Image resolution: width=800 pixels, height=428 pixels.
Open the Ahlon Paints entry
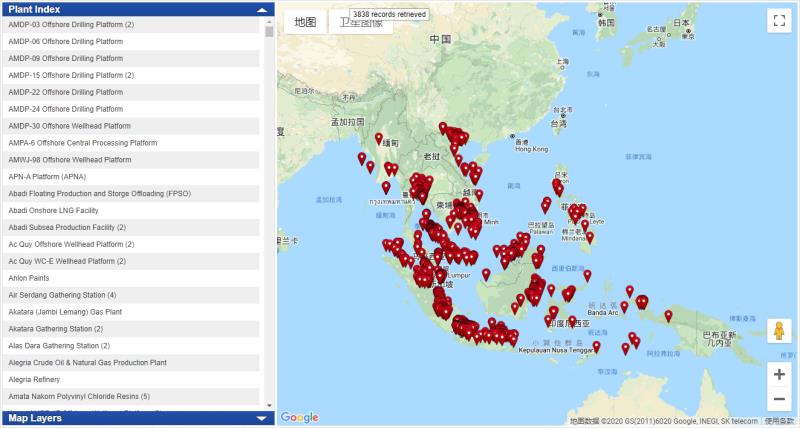tap(31, 278)
